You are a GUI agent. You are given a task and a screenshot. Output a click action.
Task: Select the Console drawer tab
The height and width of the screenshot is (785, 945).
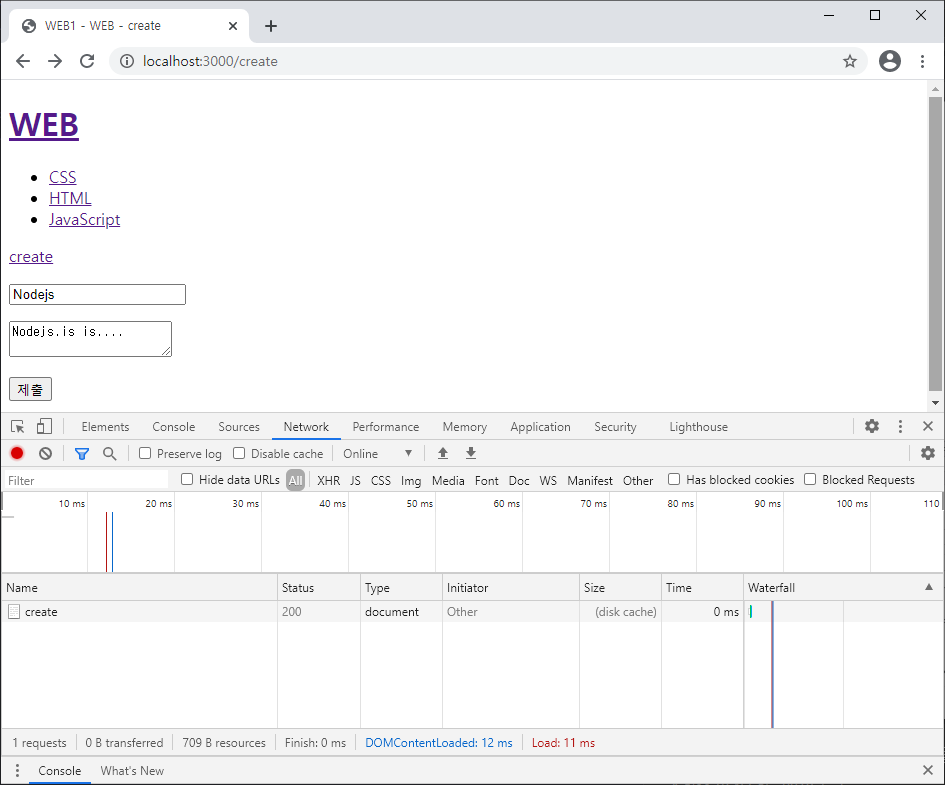pos(60,771)
